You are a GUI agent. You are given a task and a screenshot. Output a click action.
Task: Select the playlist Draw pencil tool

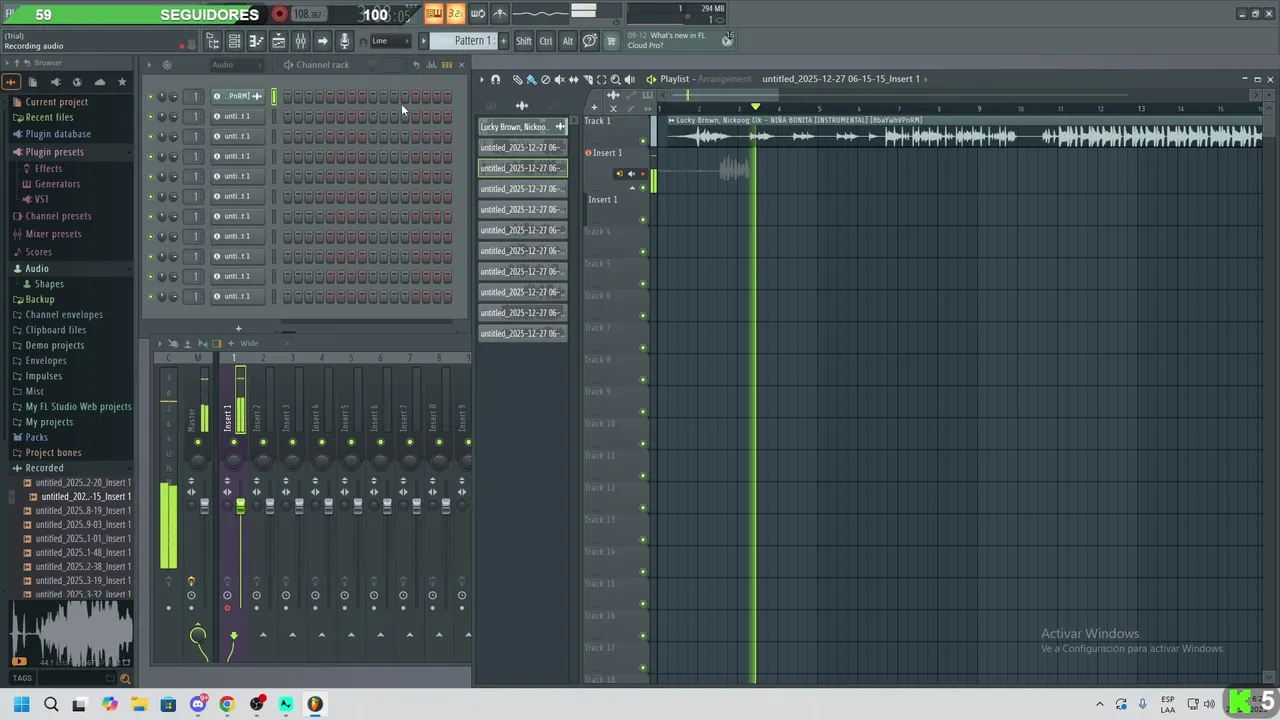tap(517, 79)
